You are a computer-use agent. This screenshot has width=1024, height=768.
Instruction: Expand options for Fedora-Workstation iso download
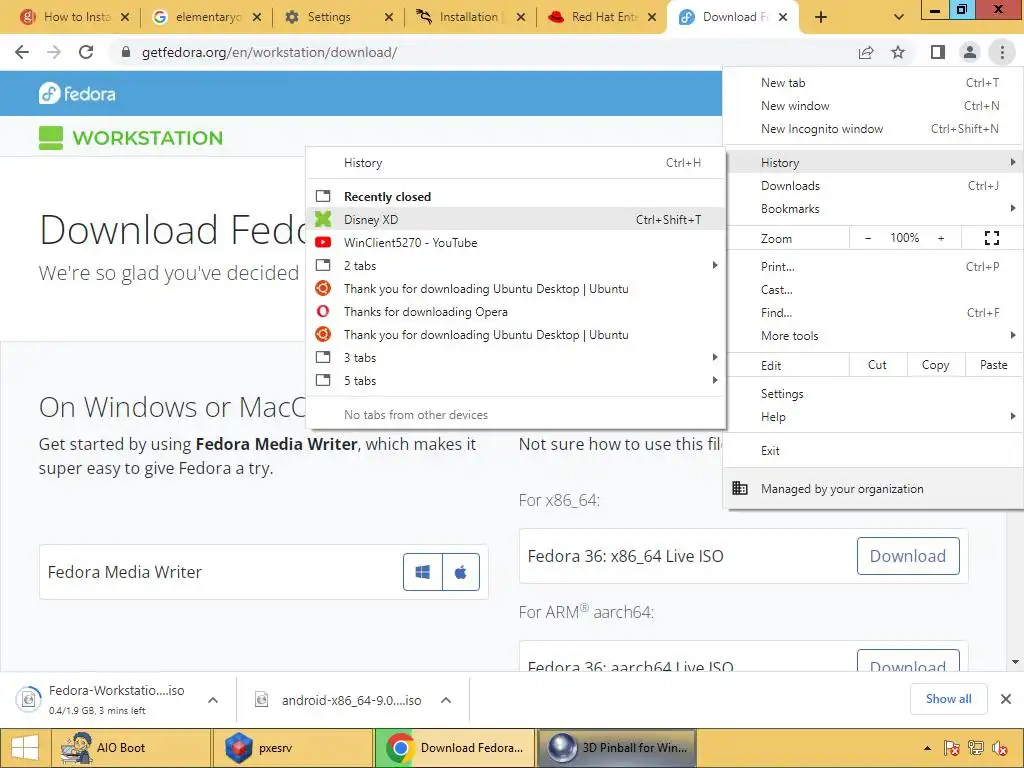point(213,700)
